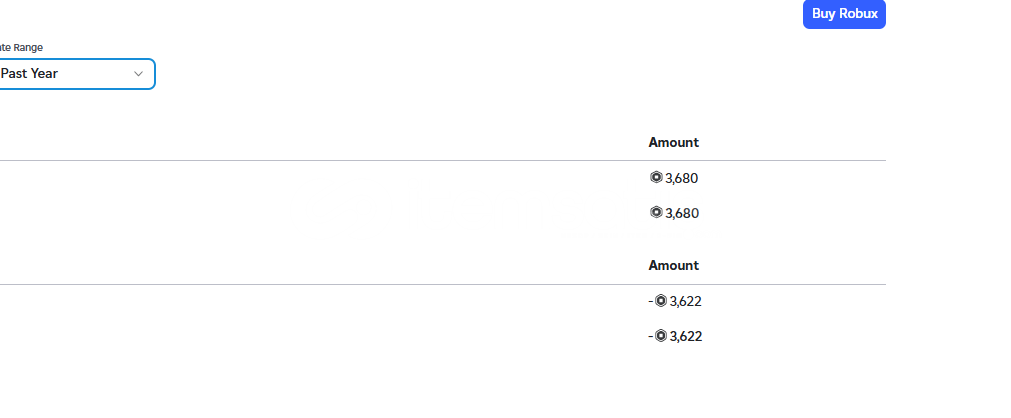Click the divider line under second Amount header
Image resolution: width=1011 pixels, height=418 pixels.
pos(443,284)
